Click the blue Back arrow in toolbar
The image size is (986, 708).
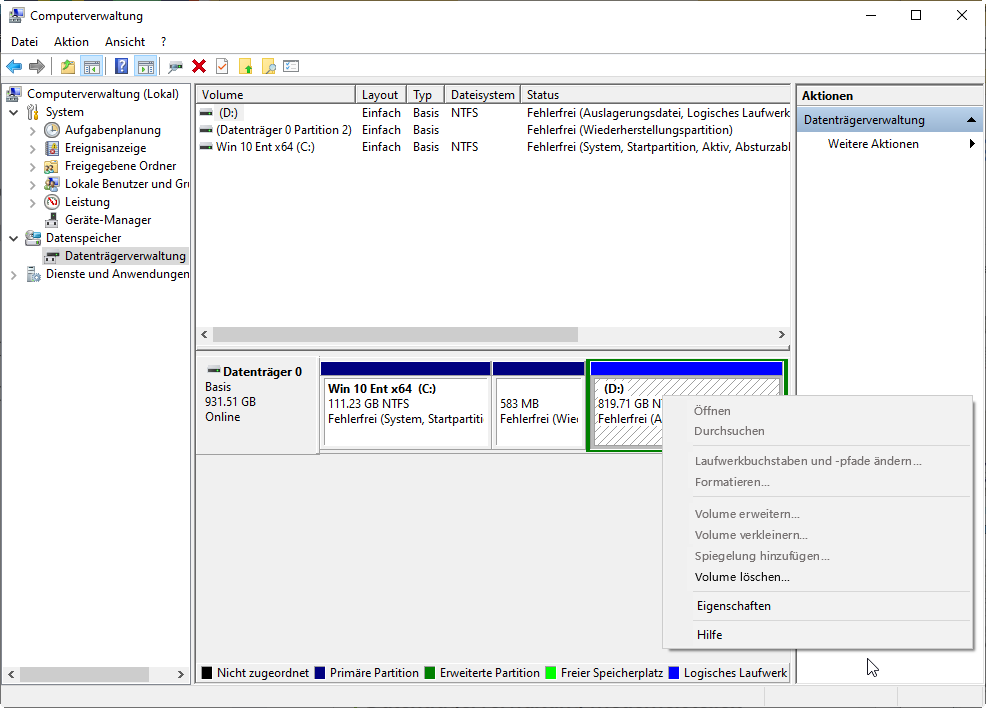click(14, 66)
